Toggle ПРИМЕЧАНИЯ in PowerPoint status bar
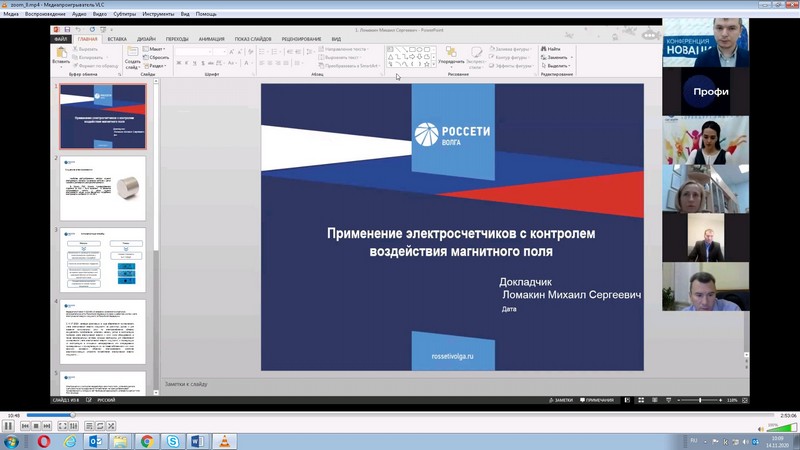Image resolution: width=800 pixels, height=450 pixels. click(597, 400)
